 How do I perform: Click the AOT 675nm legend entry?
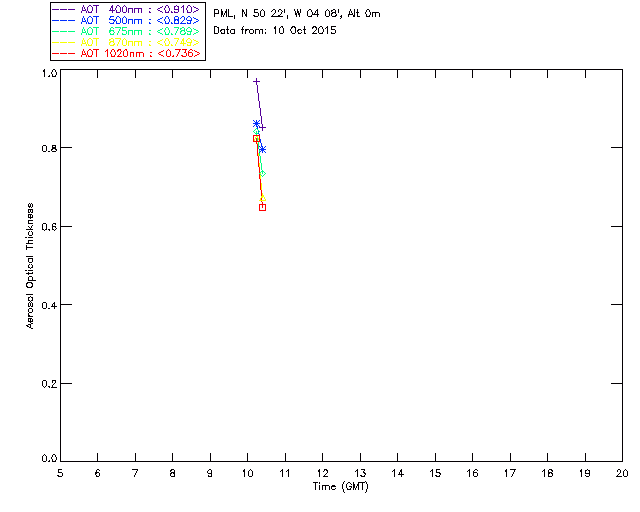(x=126, y=31)
